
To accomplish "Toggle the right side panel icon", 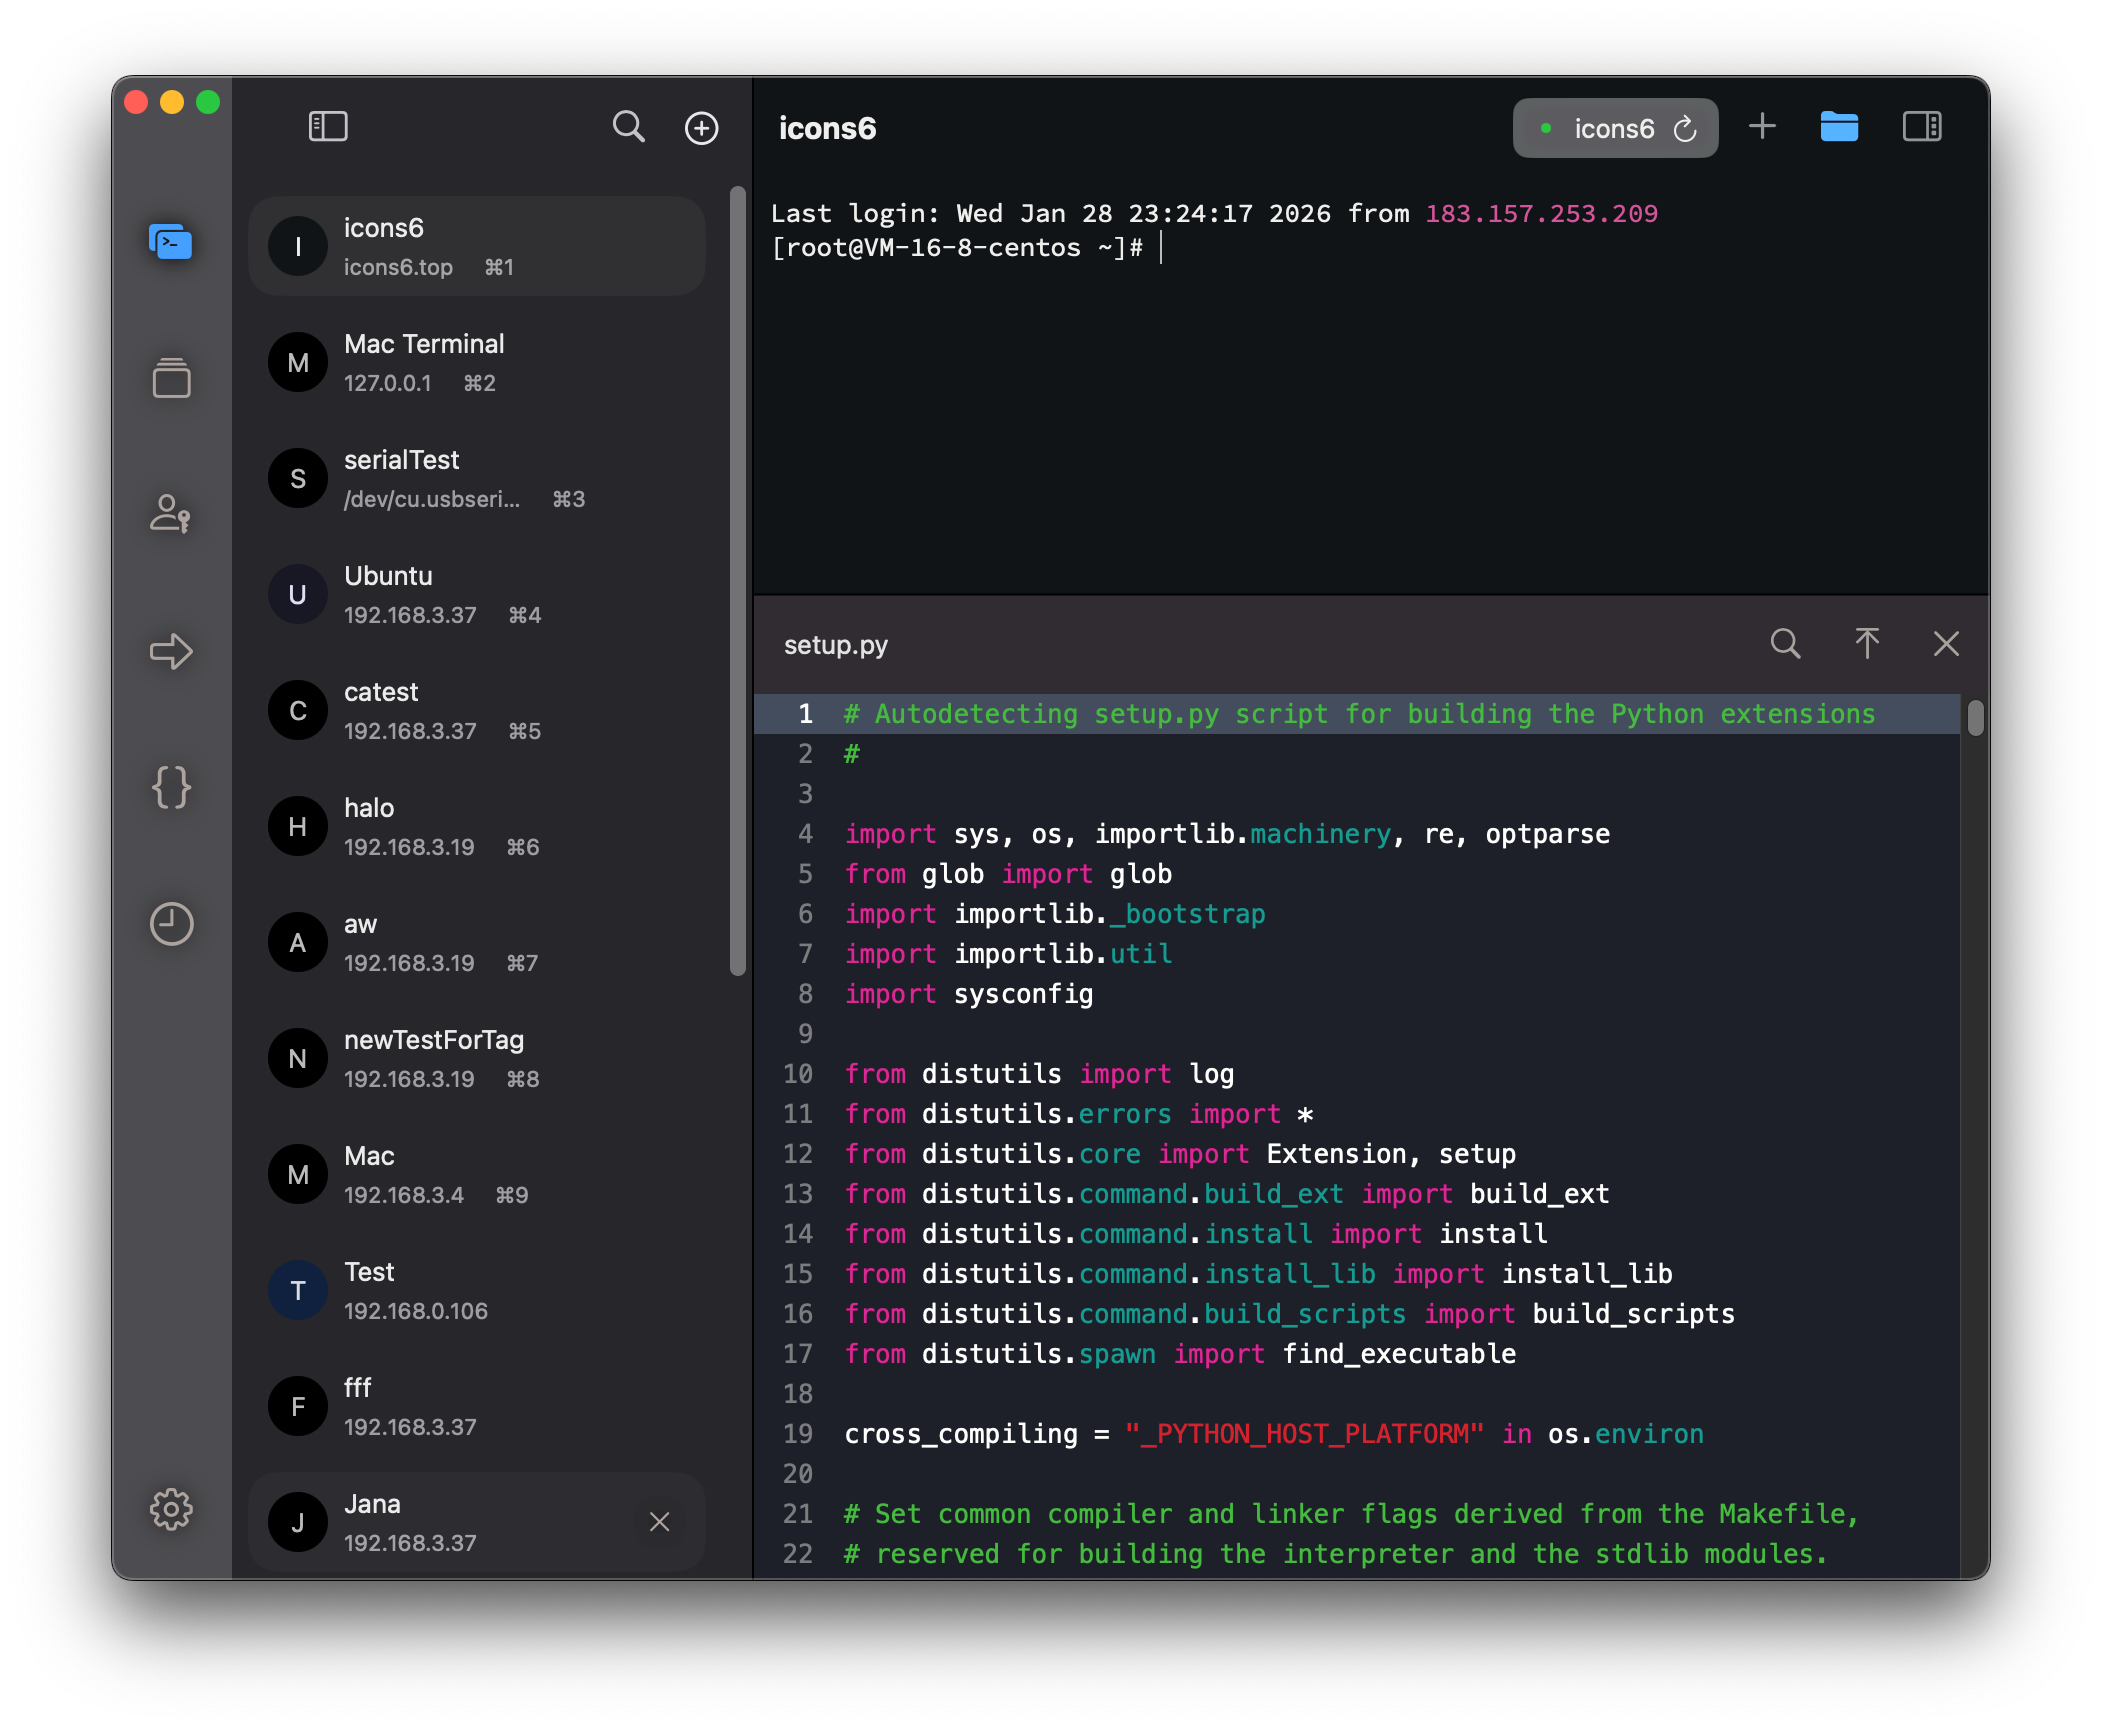I will tap(1921, 127).
